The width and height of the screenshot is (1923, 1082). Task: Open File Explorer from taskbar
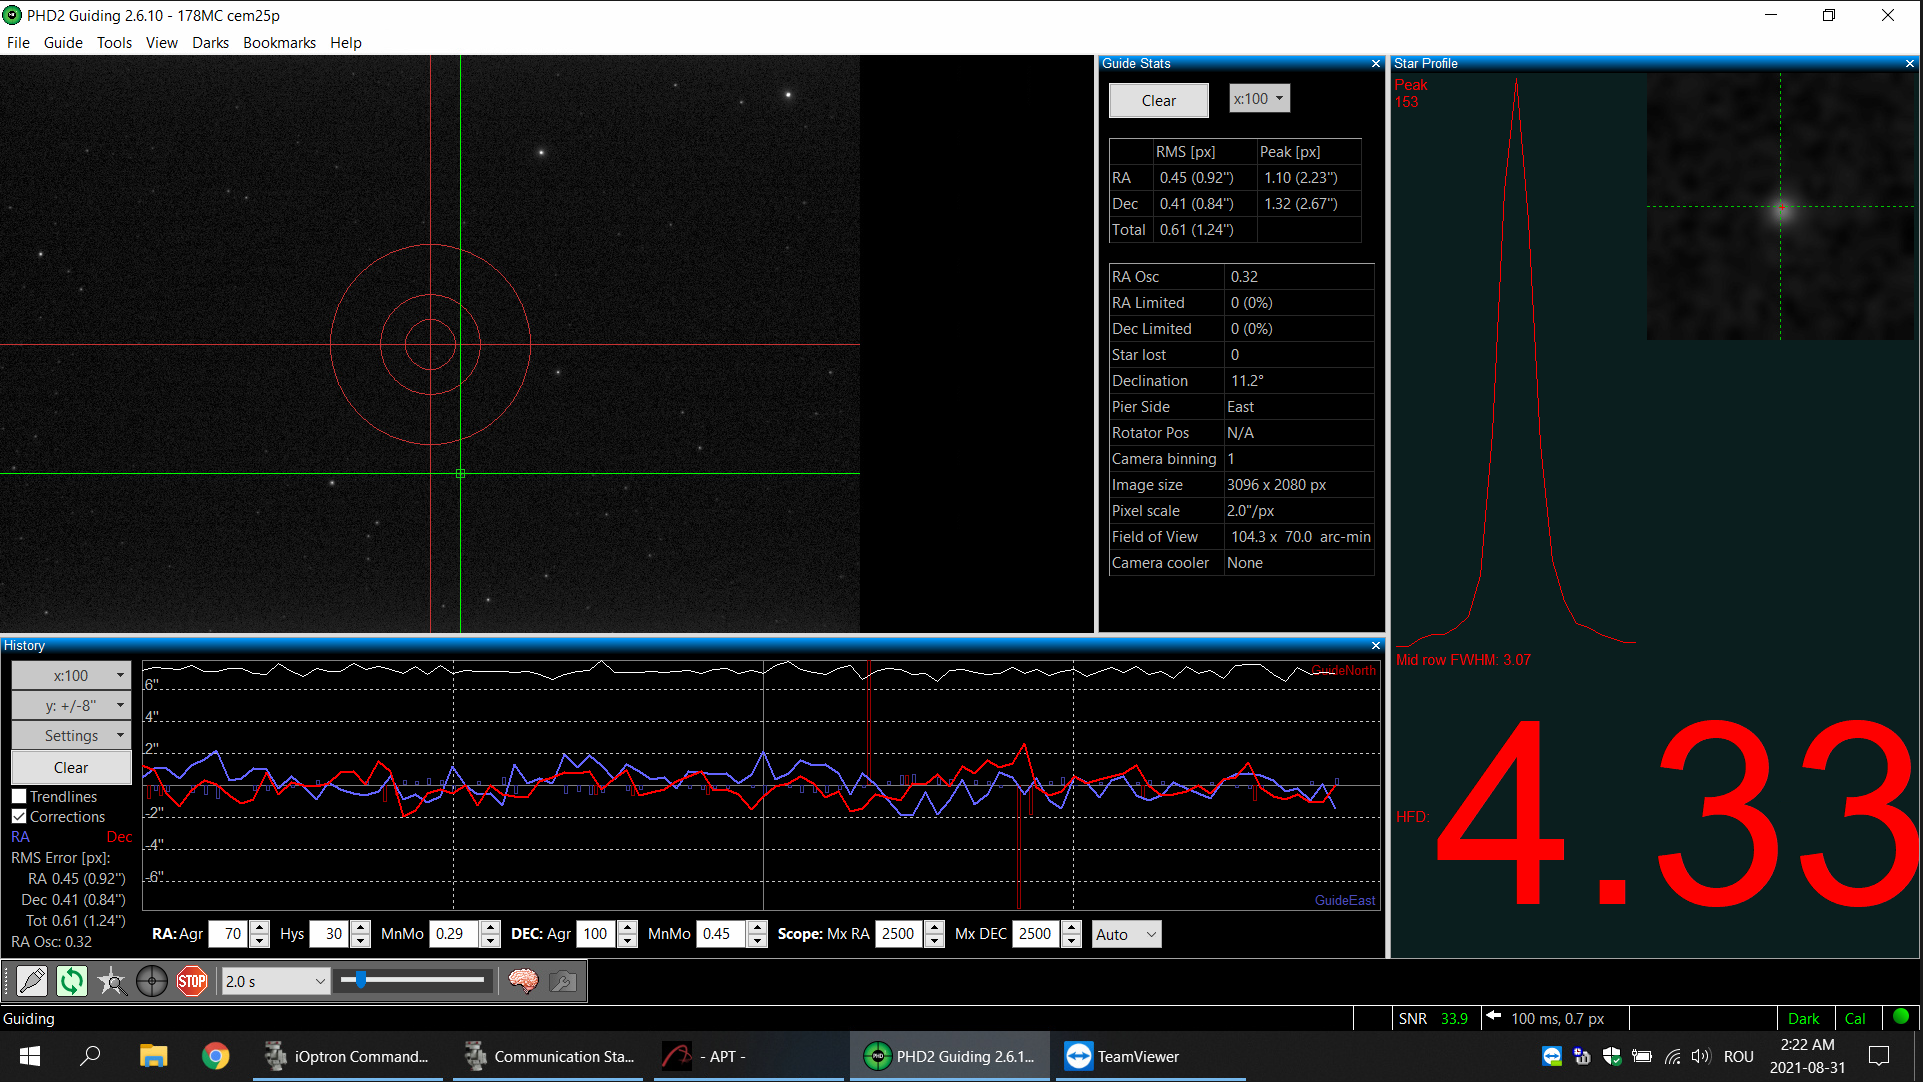coord(153,1056)
